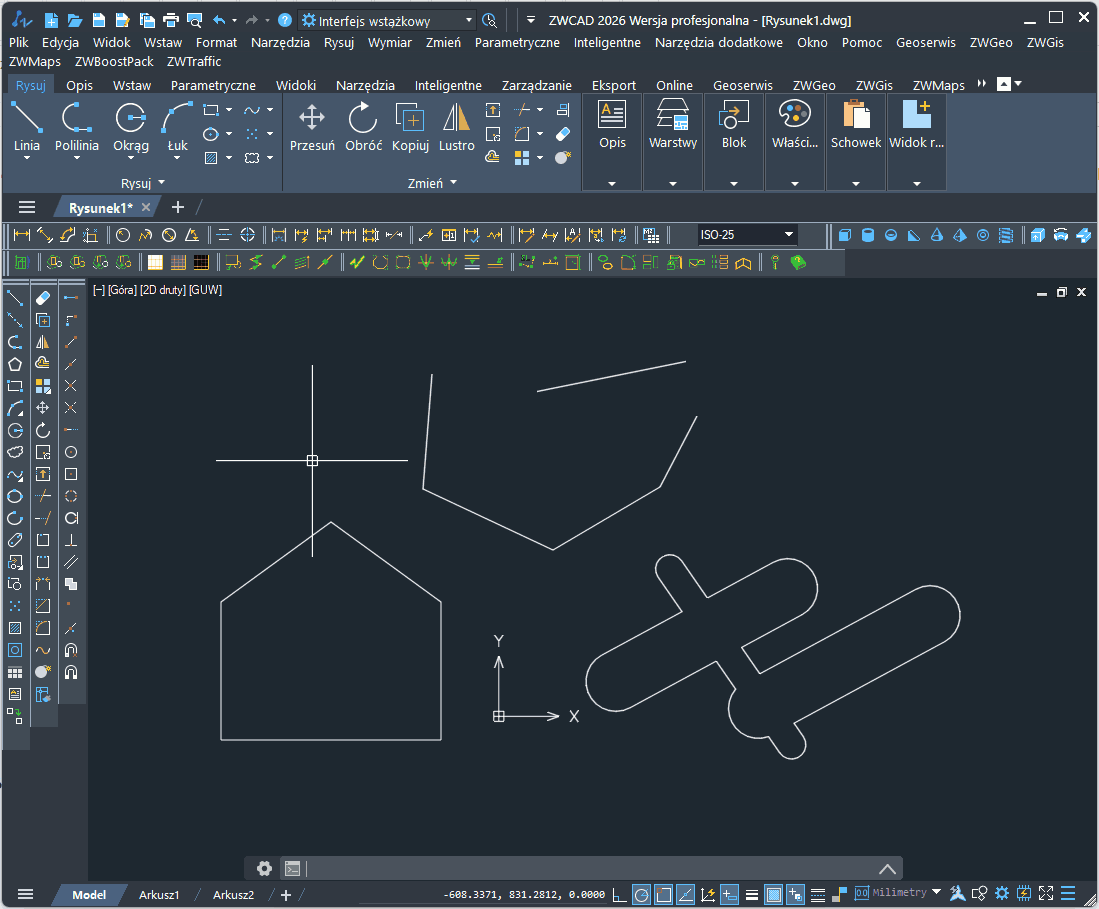Select the Polilinia drawing tool
The height and width of the screenshot is (909, 1099).
(76, 127)
